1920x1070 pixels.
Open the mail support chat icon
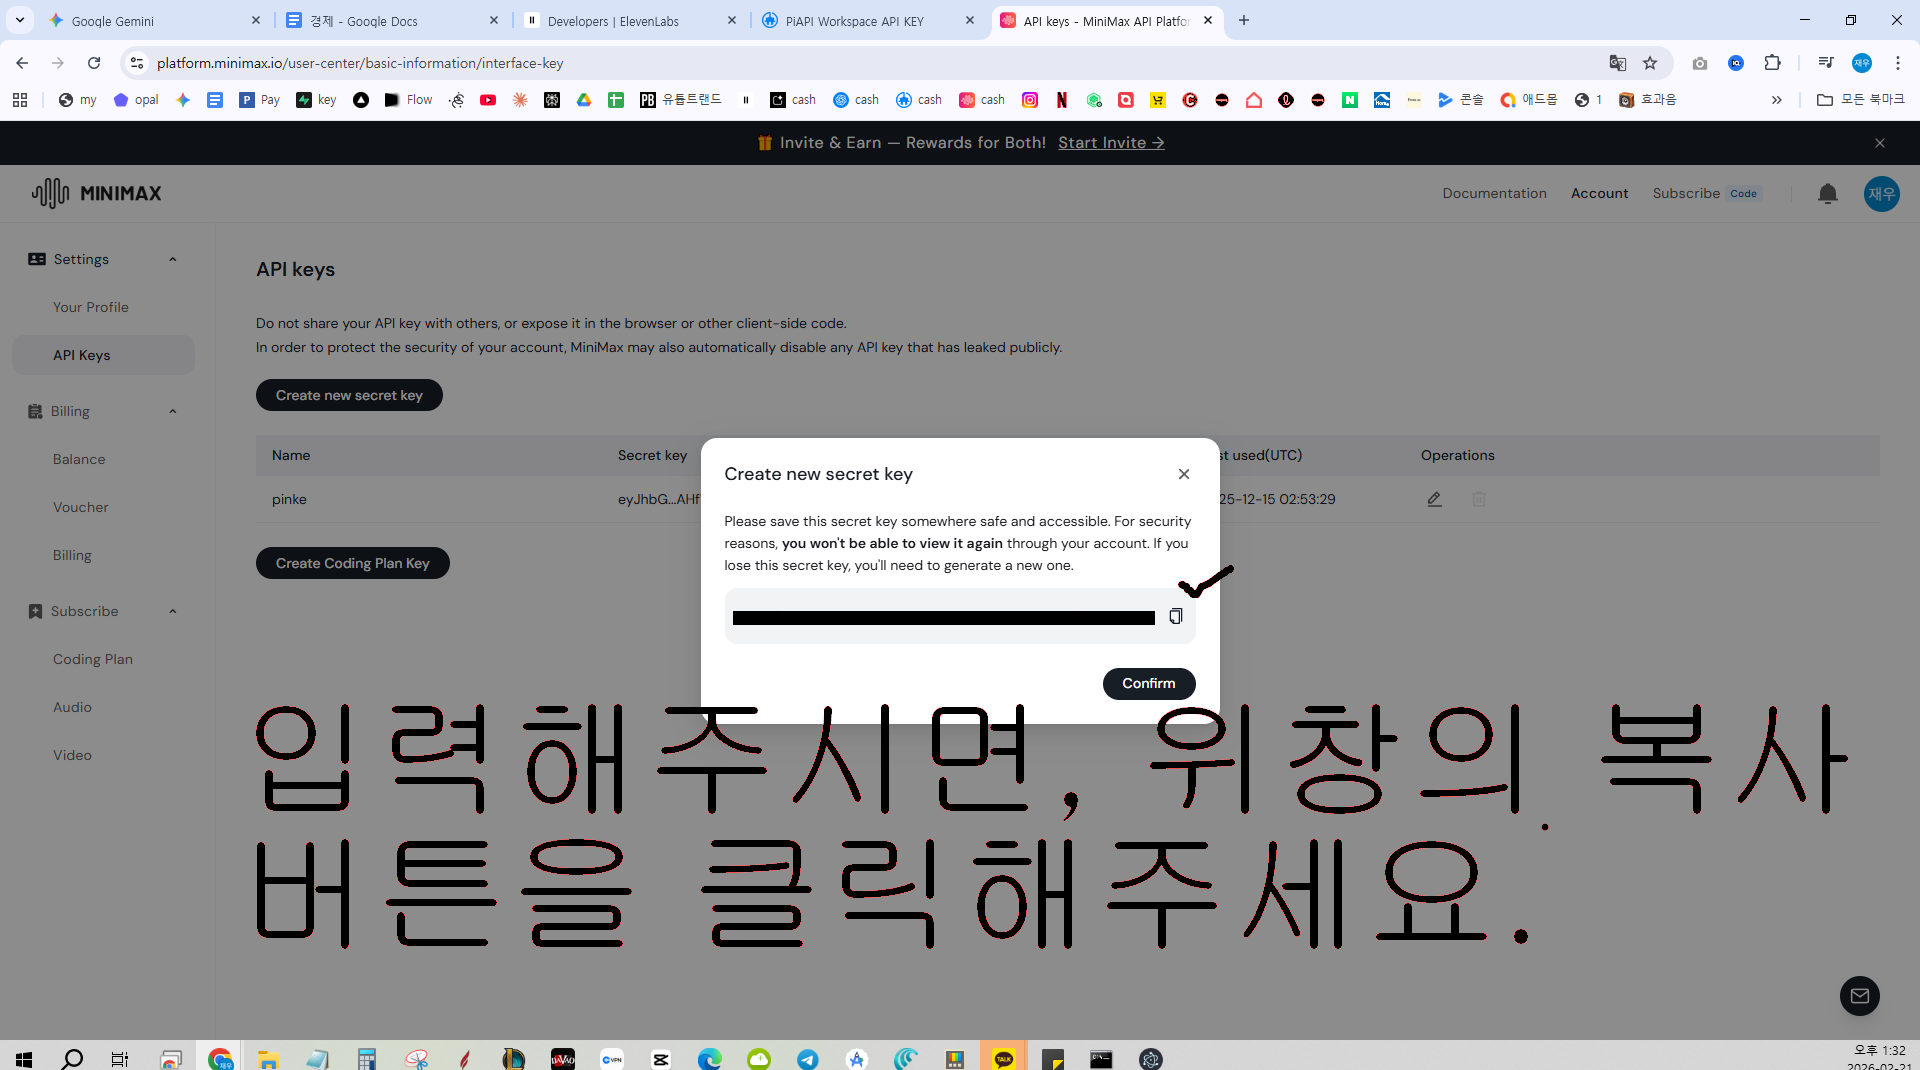click(1860, 996)
